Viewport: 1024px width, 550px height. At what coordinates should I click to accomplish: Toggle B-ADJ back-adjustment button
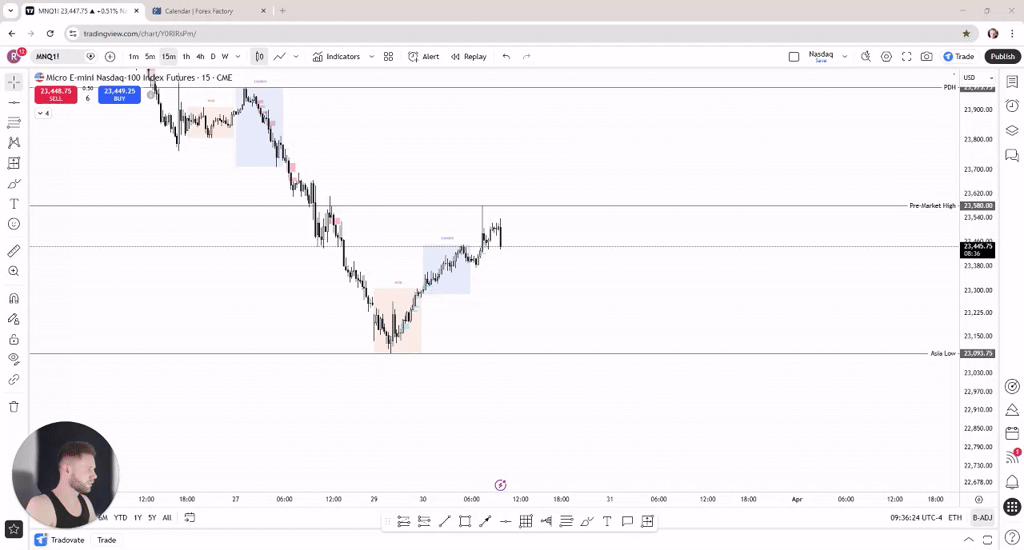click(982, 517)
